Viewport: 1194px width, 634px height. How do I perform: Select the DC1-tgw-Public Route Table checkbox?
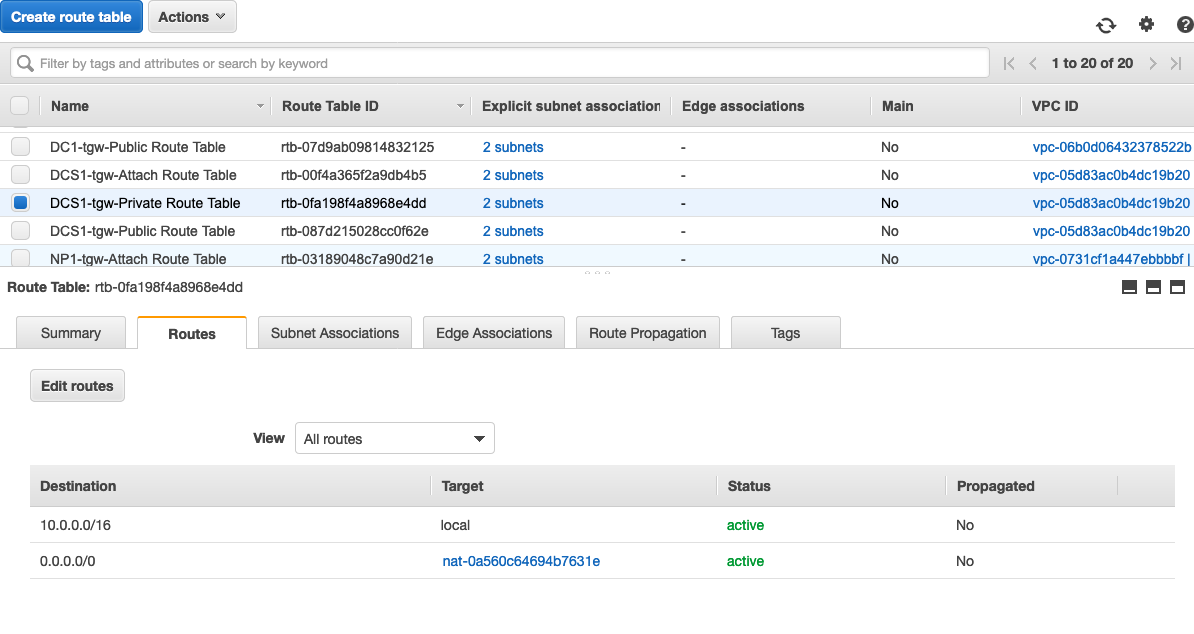click(20, 147)
